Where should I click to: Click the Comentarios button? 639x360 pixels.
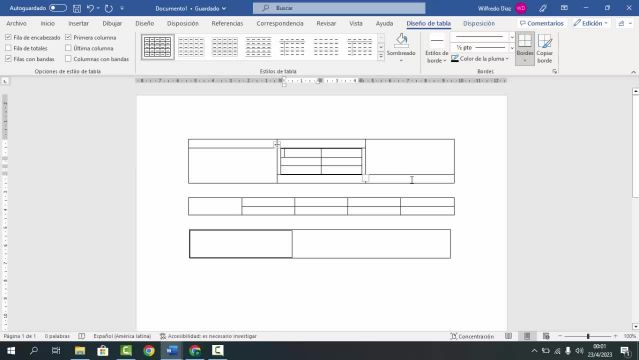(542, 24)
